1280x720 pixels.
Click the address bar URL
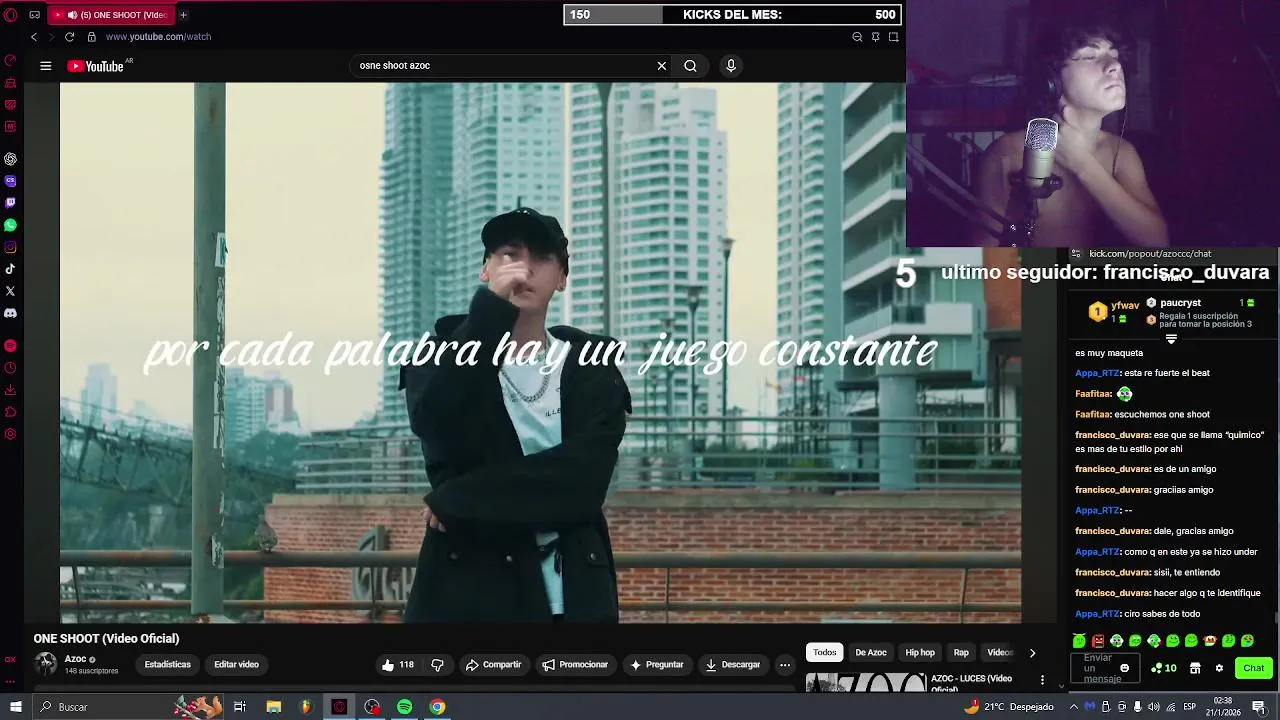click(158, 37)
